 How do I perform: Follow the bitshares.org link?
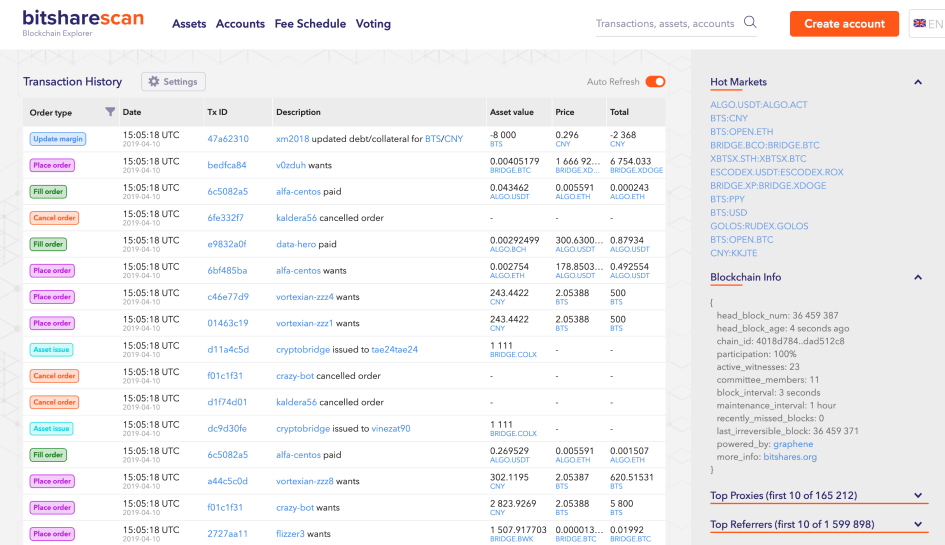click(790, 457)
